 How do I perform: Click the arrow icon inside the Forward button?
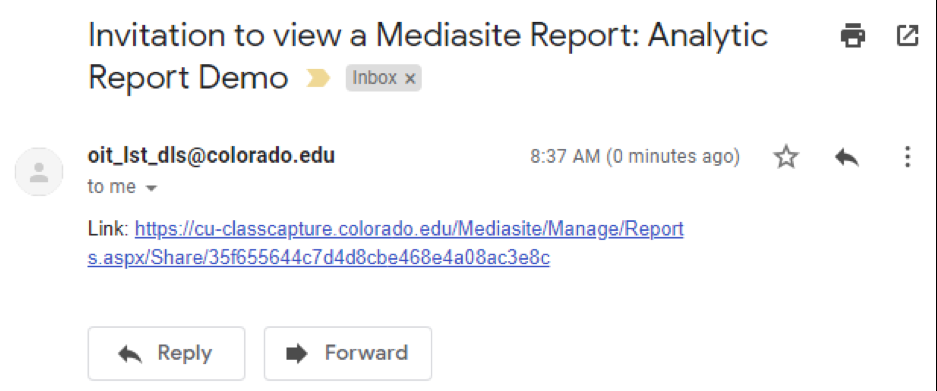pyautogui.click(x=296, y=354)
